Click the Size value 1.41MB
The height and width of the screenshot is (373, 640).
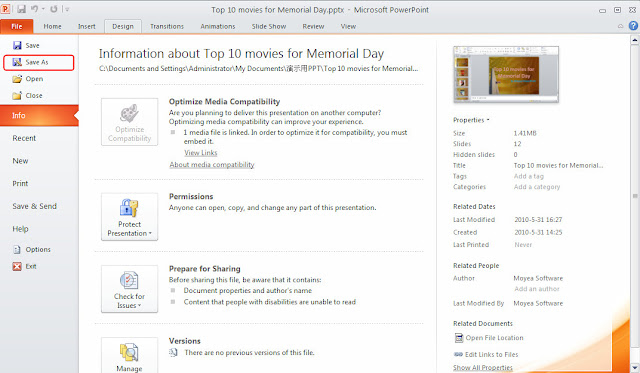(x=525, y=133)
